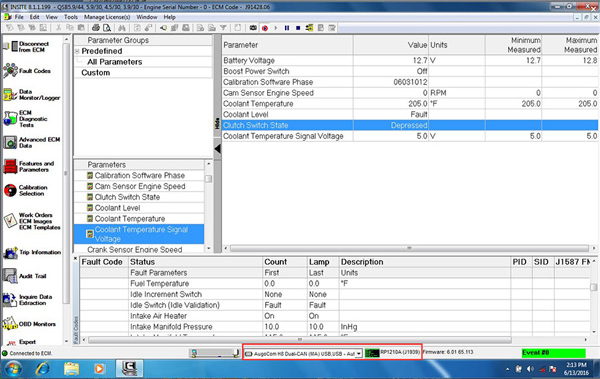Click the parameter table horizontal scrollbar
The width and height of the screenshot is (600, 379).
(409, 248)
